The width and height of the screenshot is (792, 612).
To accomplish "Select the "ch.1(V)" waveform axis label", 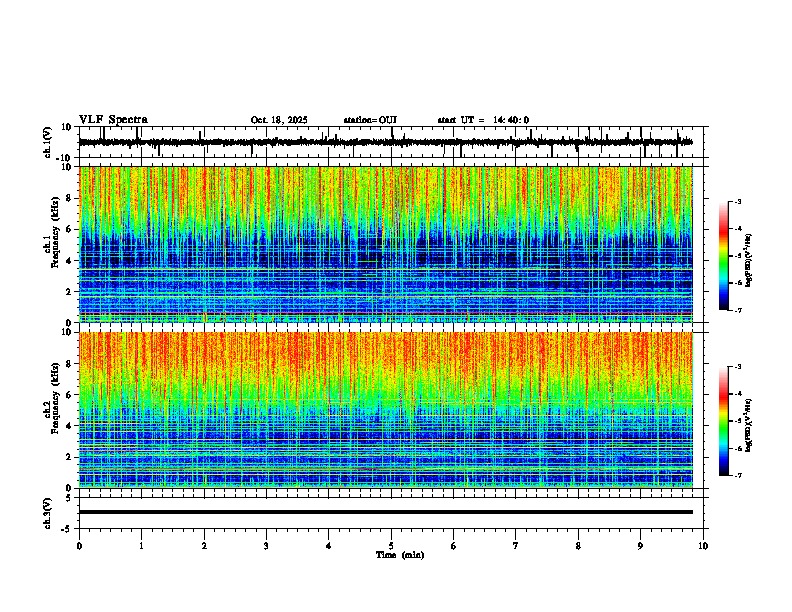I will [49, 142].
